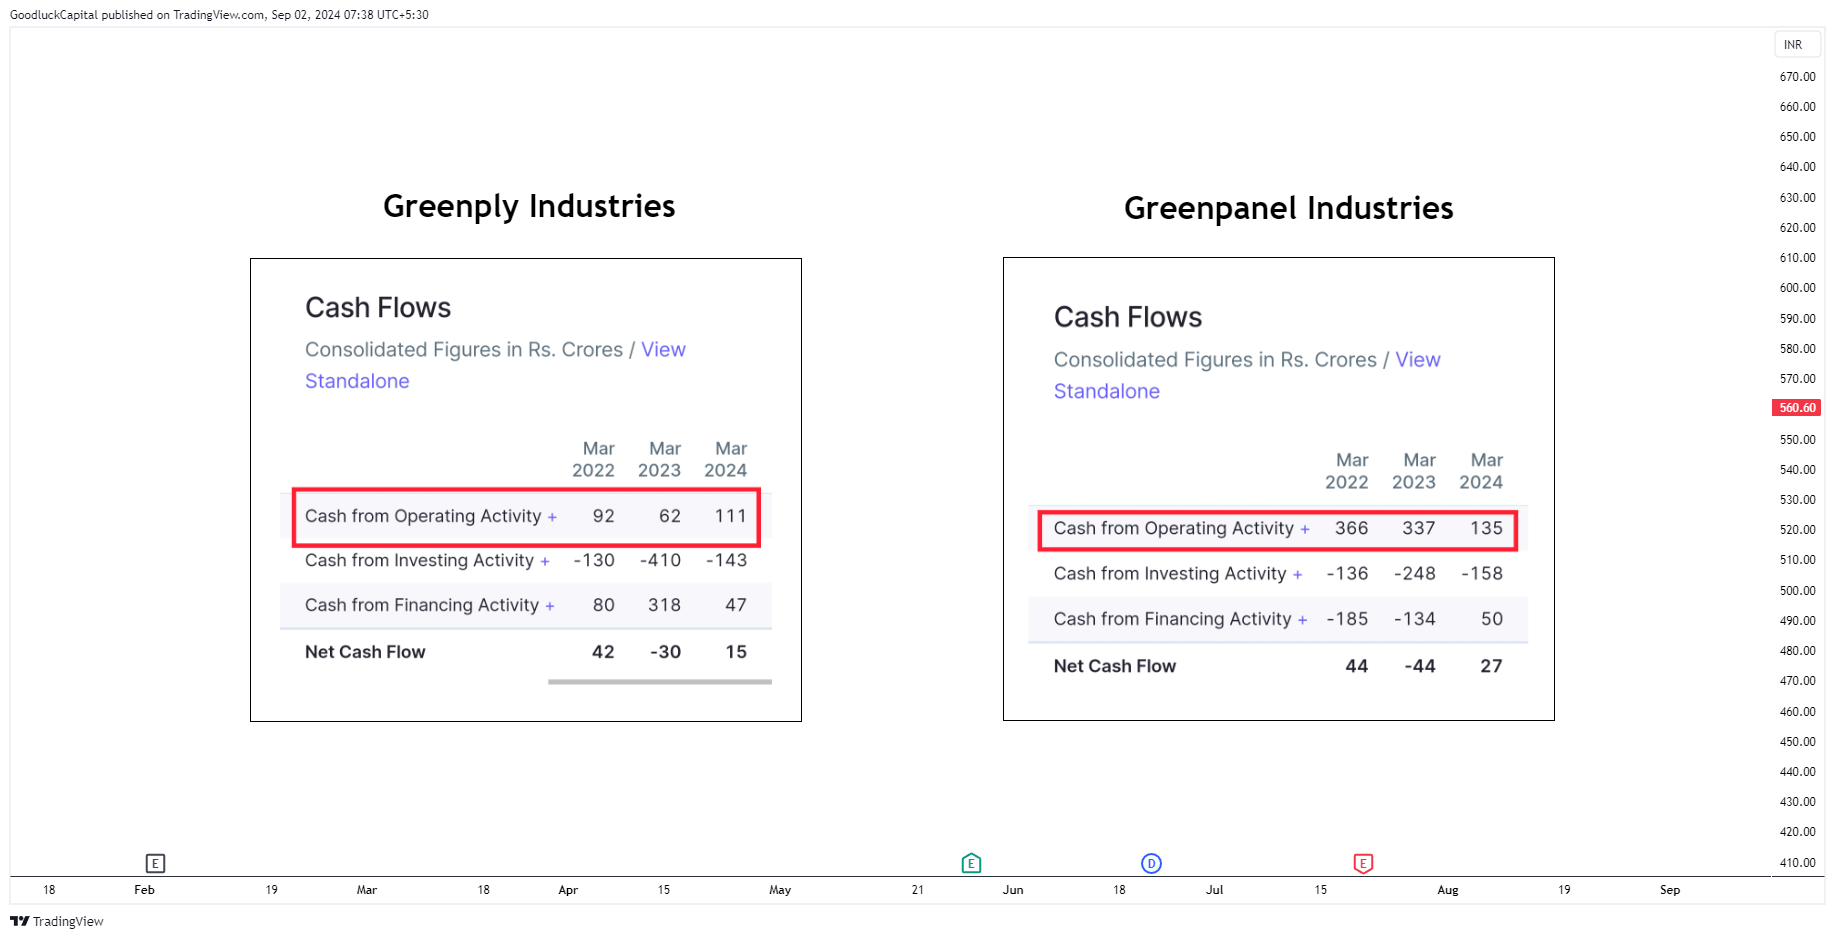This screenshot has width=1835, height=939.
Task: Click the May label on time axis
Action: tap(780, 890)
